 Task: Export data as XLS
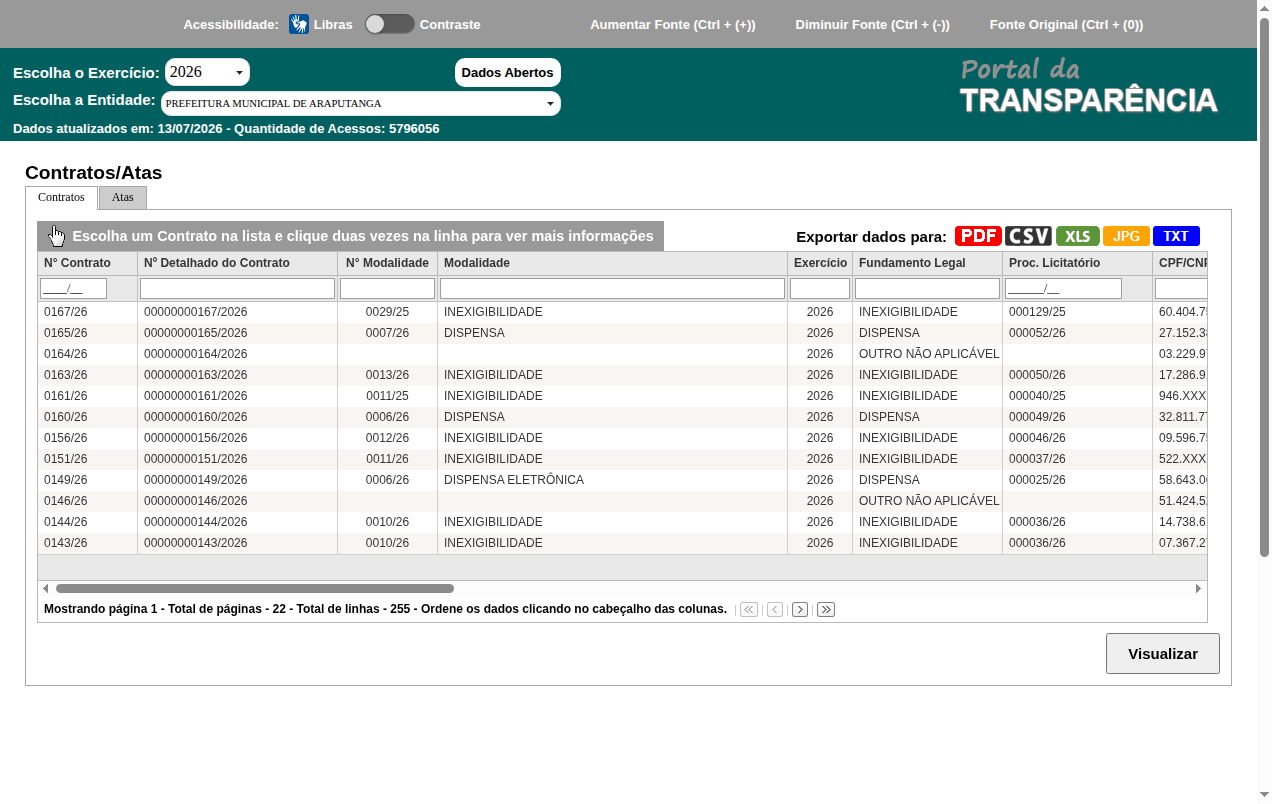(1077, 236)
